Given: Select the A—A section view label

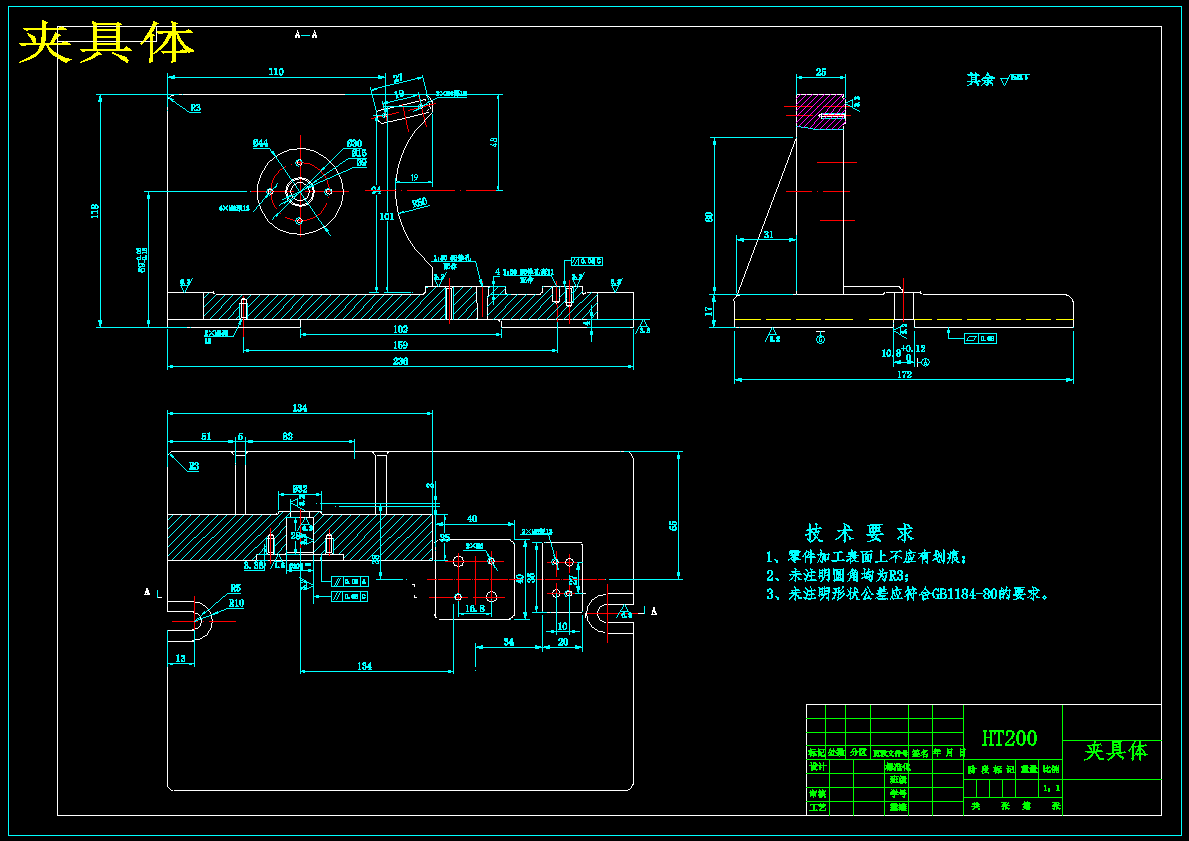Looking at the screenshot, I should point(306,34).
